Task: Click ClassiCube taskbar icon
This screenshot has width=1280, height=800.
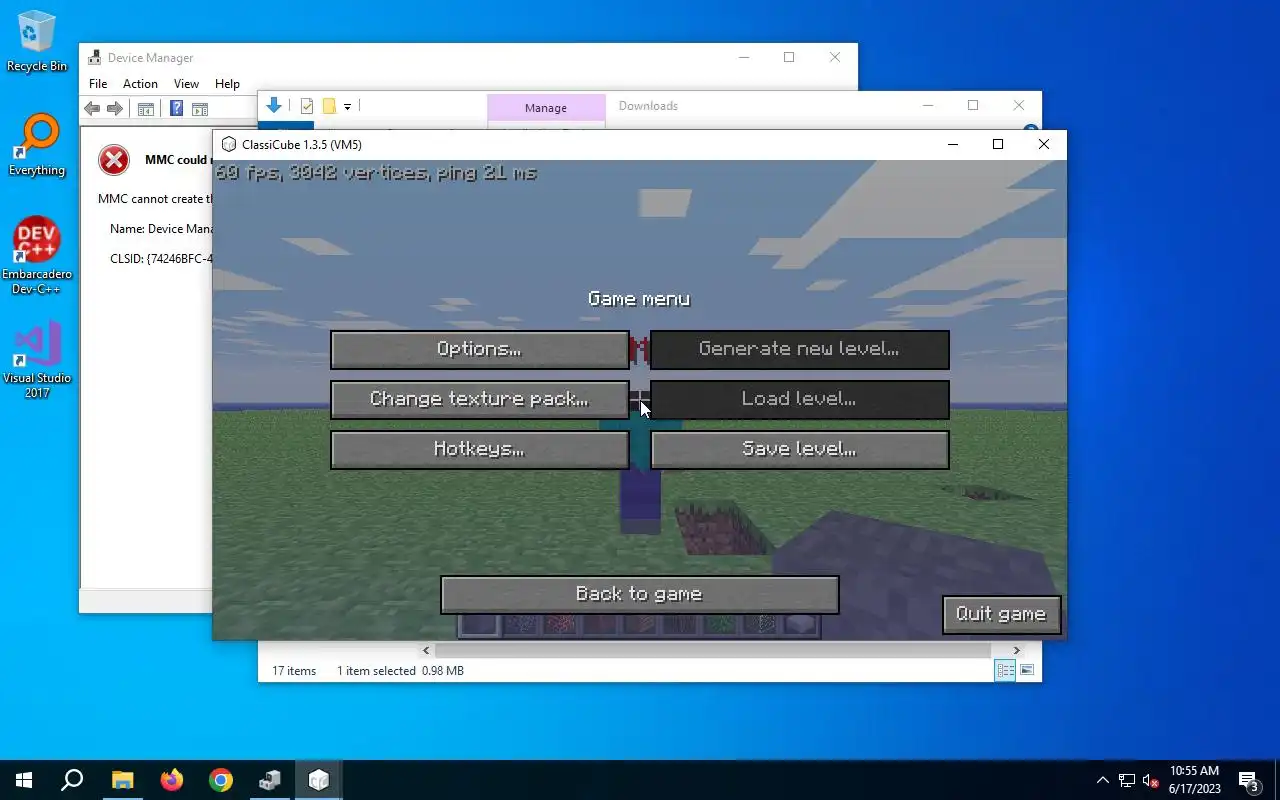Action: 319,780
